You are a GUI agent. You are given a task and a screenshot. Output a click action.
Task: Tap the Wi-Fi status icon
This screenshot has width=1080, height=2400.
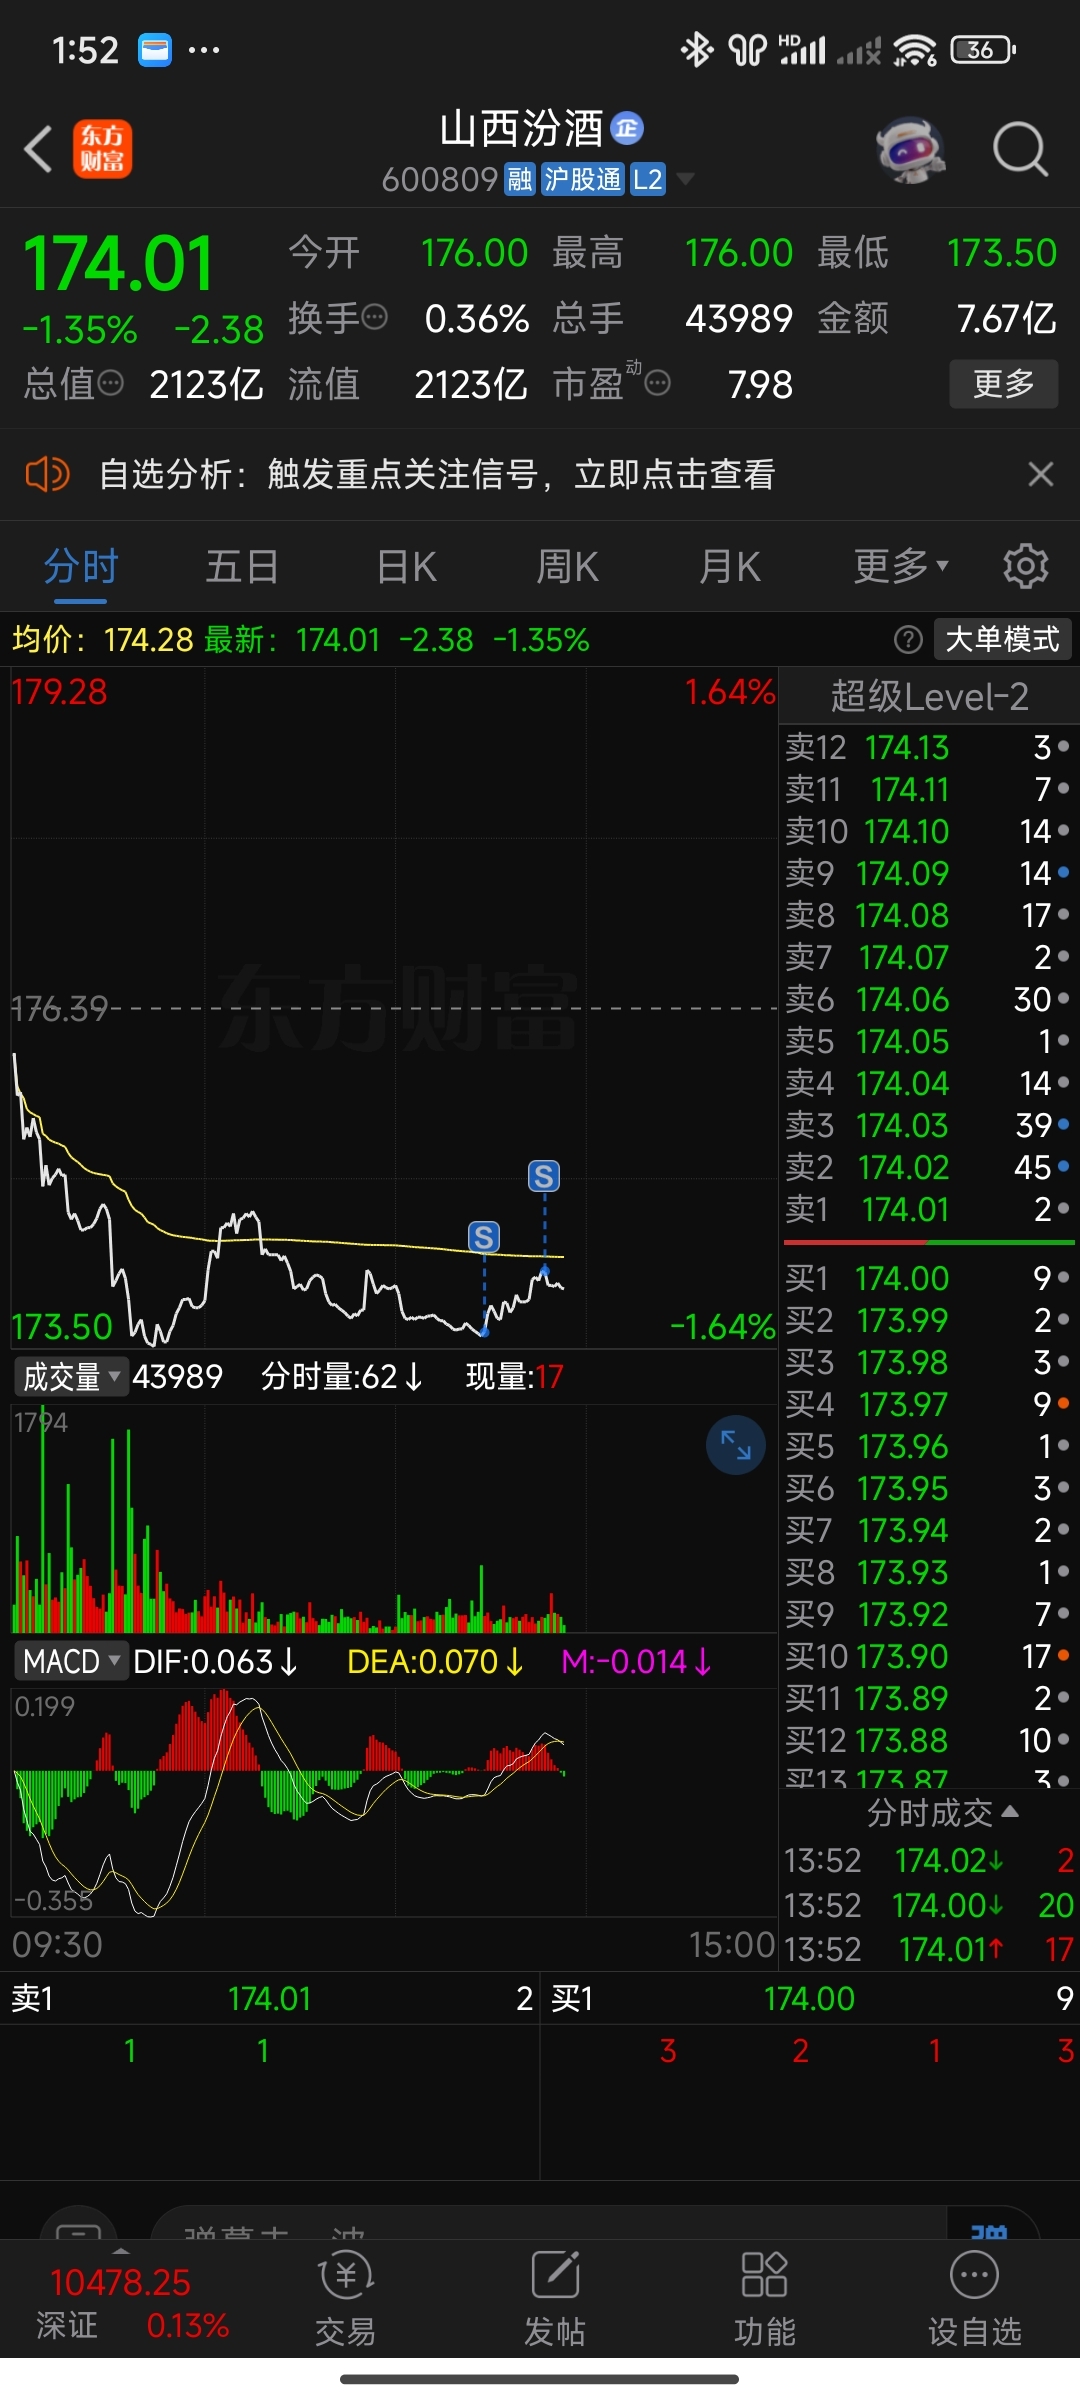point(915,49)
